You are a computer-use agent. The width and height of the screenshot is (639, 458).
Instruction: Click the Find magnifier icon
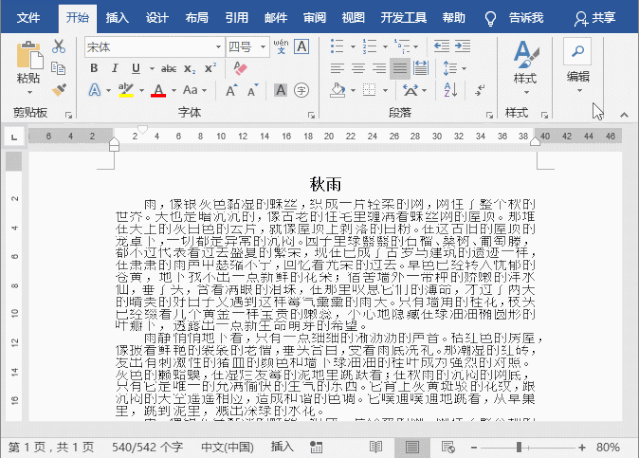click(x=577, y=51)
